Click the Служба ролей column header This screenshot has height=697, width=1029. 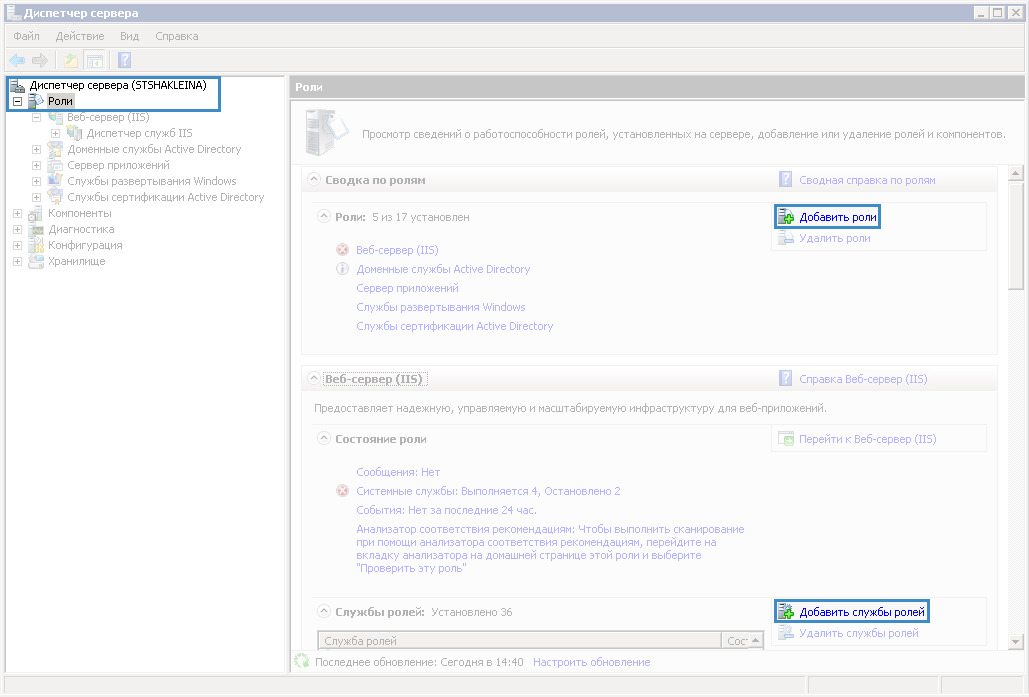[518, 641]
